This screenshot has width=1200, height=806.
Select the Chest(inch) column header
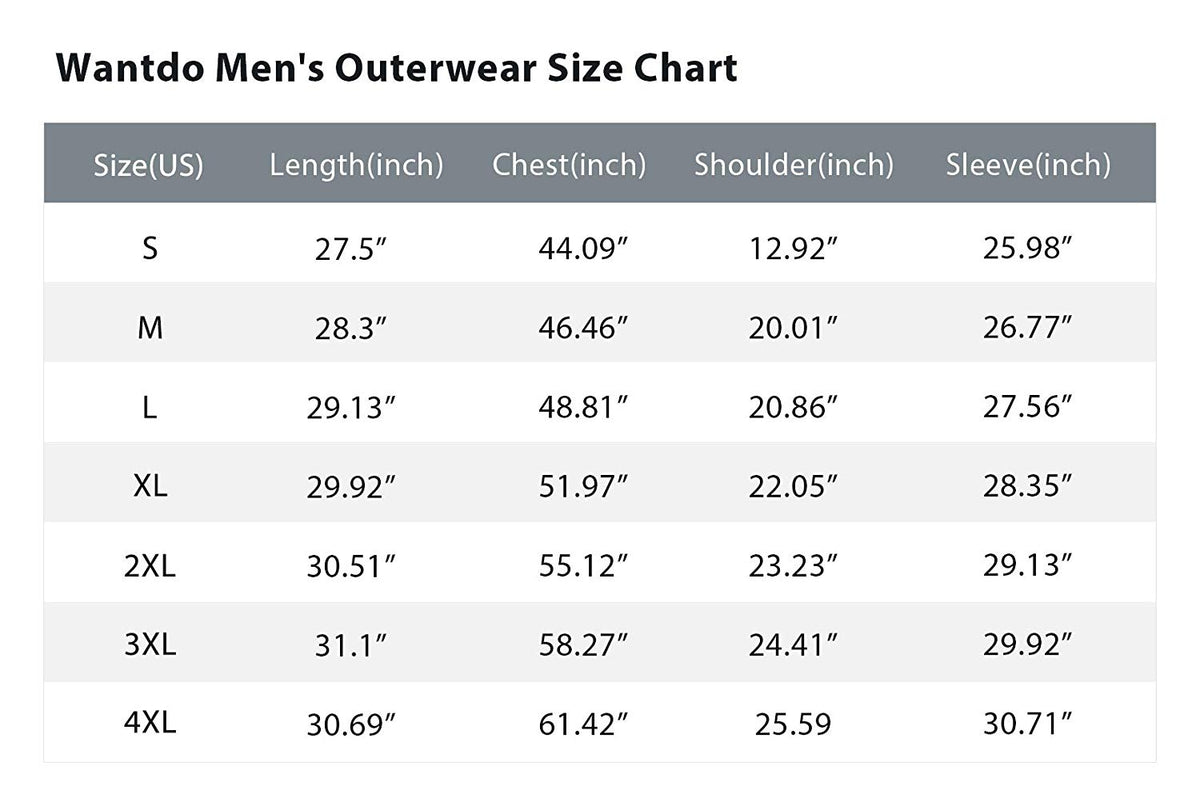[x=569, y=165]
